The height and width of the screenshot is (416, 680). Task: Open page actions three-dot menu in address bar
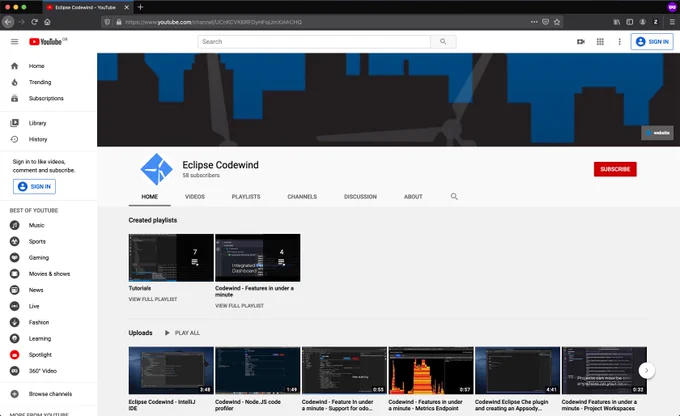(534, 22)
